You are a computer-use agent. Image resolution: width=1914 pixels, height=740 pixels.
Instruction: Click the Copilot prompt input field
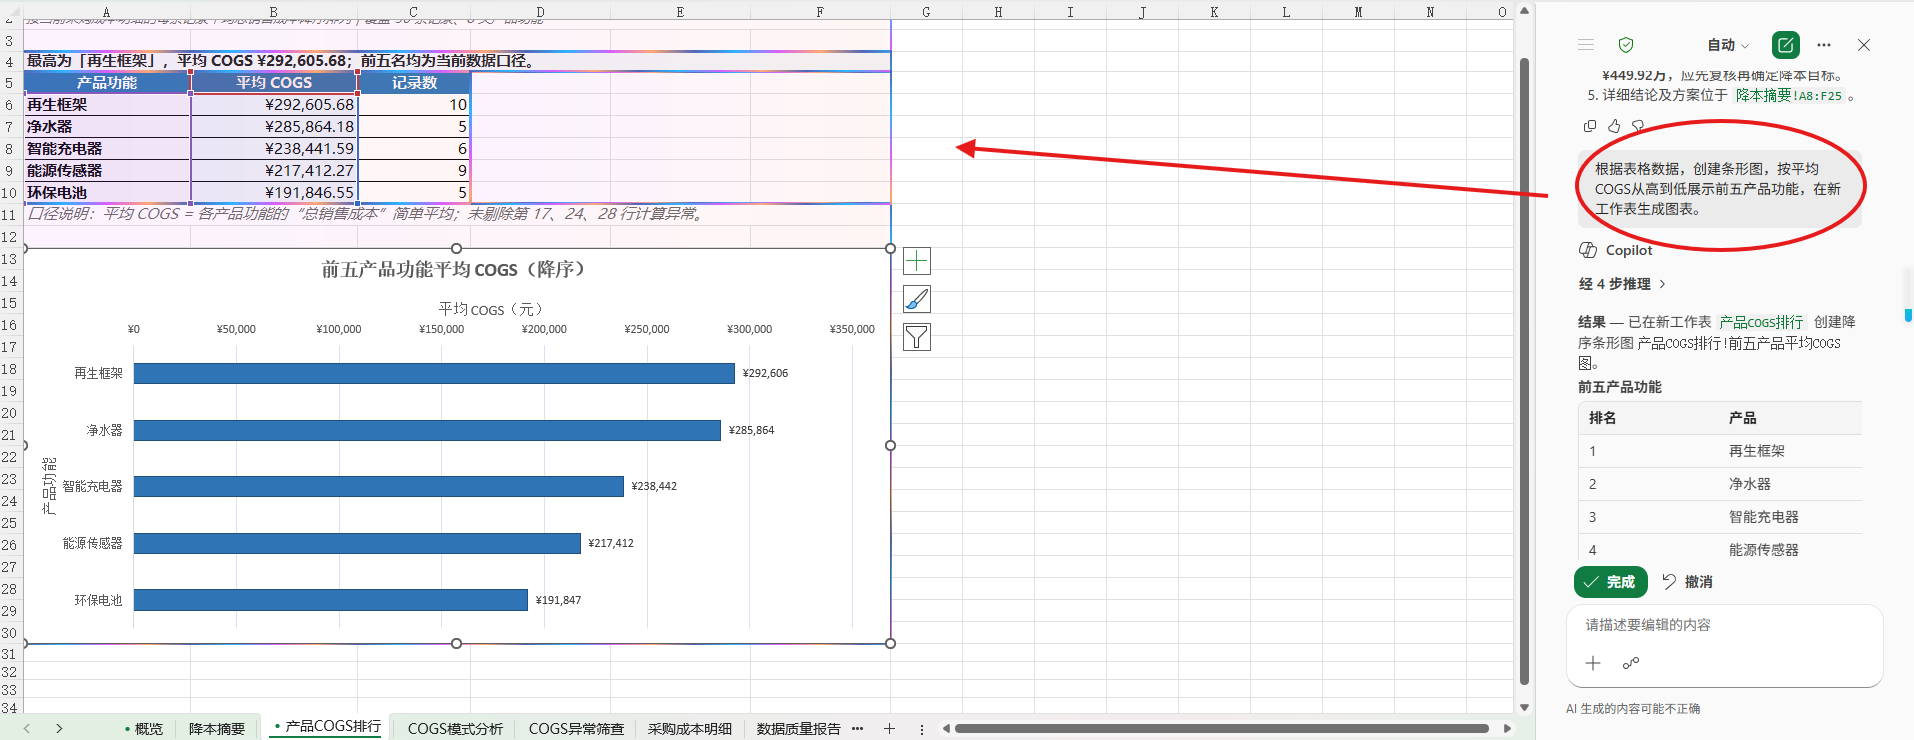click(x=1724, y=625)
